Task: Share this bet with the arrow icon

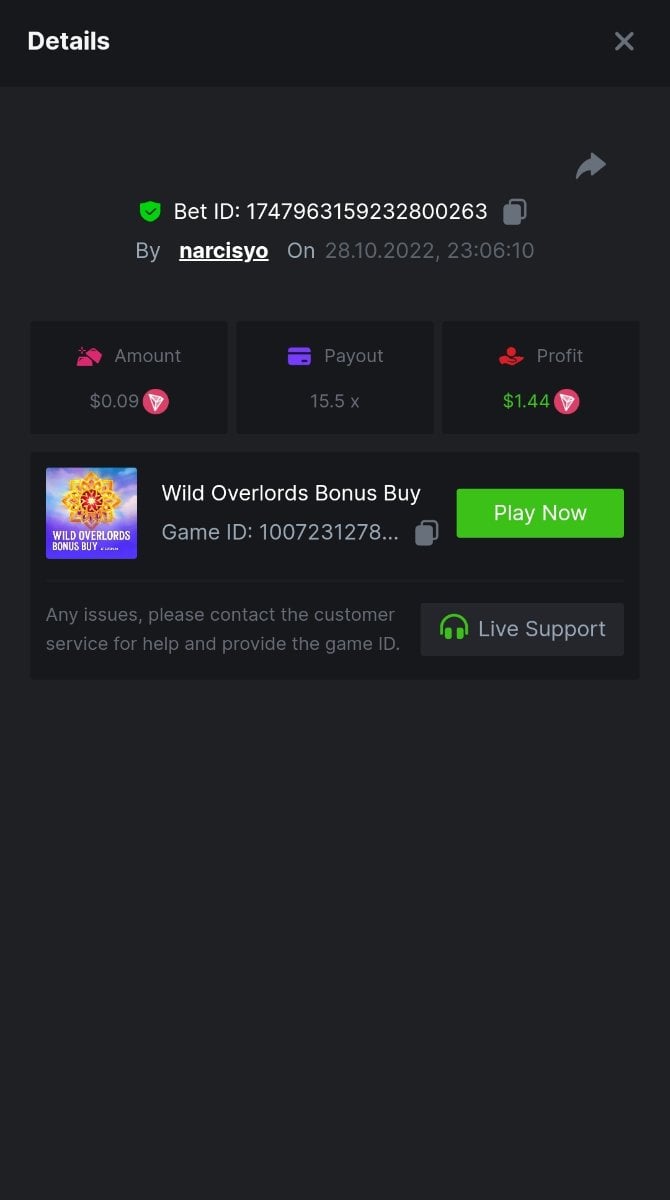Action: click(x=591, y=166)
